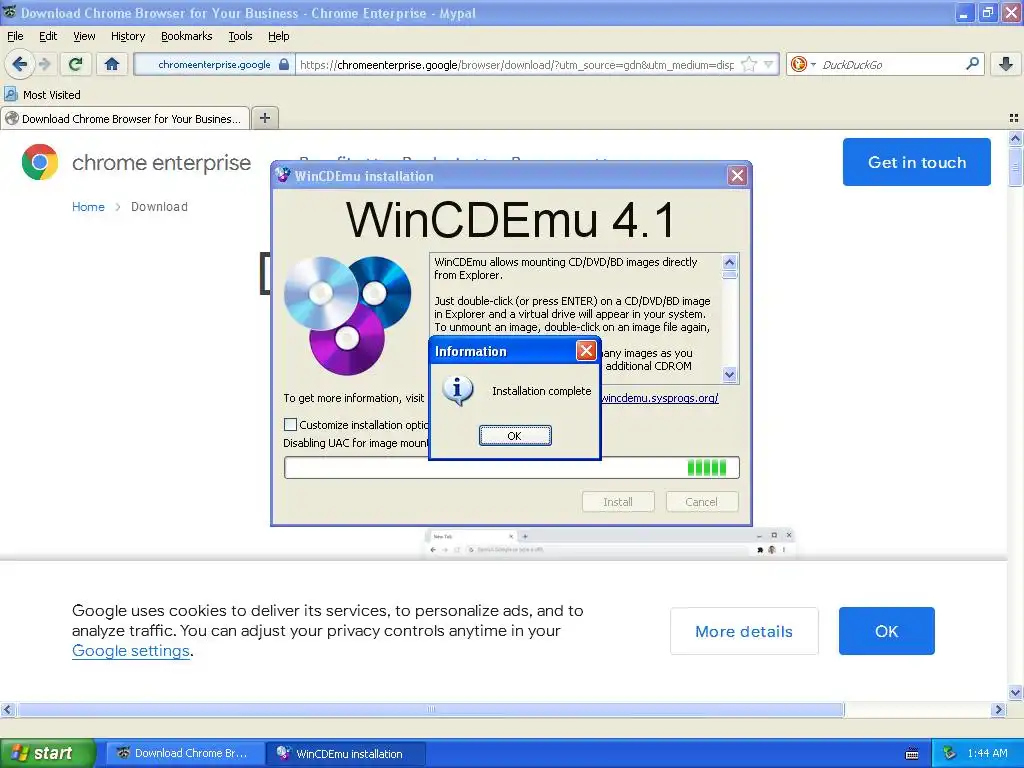Click the horizontal scrollbar left arrow

point(7,709)
